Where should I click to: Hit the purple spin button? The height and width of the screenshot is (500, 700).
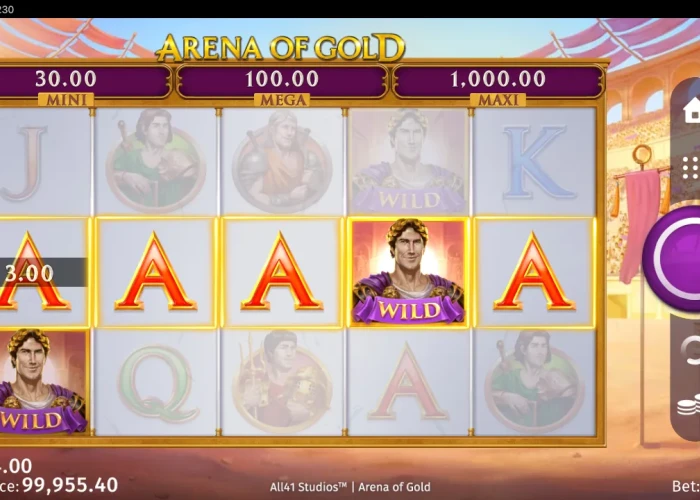pos(672,258)
